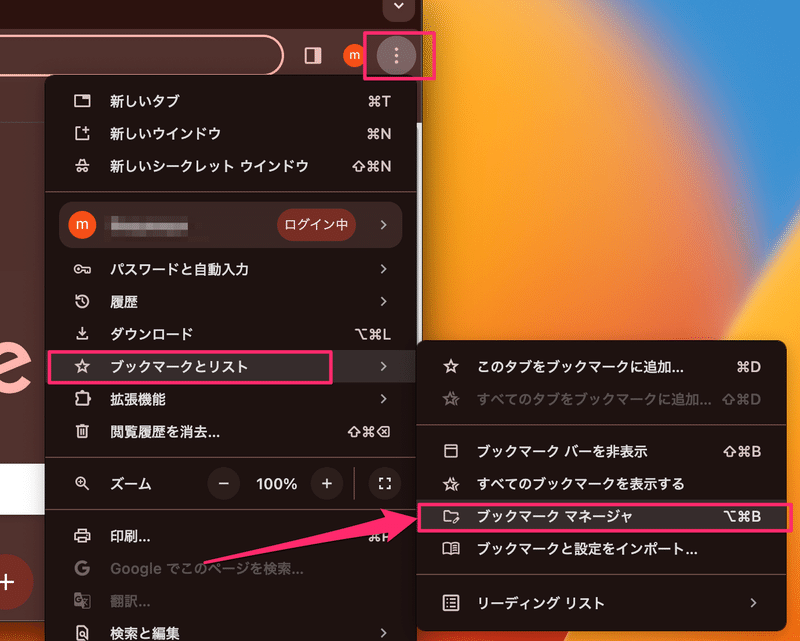This screenshot has width=800, height=641.
Task: Select the new window icon
Action: point(82,134)
